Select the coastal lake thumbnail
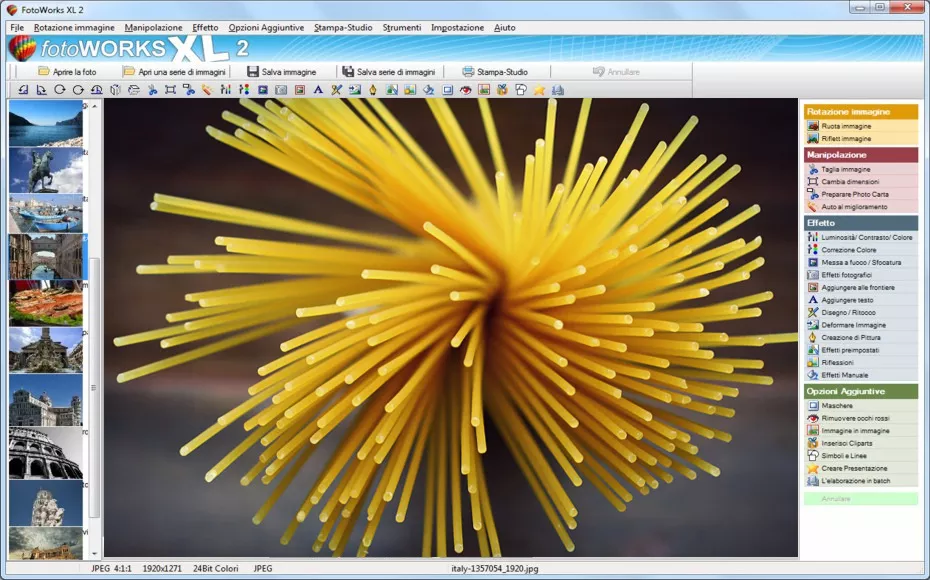 point(46,123)
